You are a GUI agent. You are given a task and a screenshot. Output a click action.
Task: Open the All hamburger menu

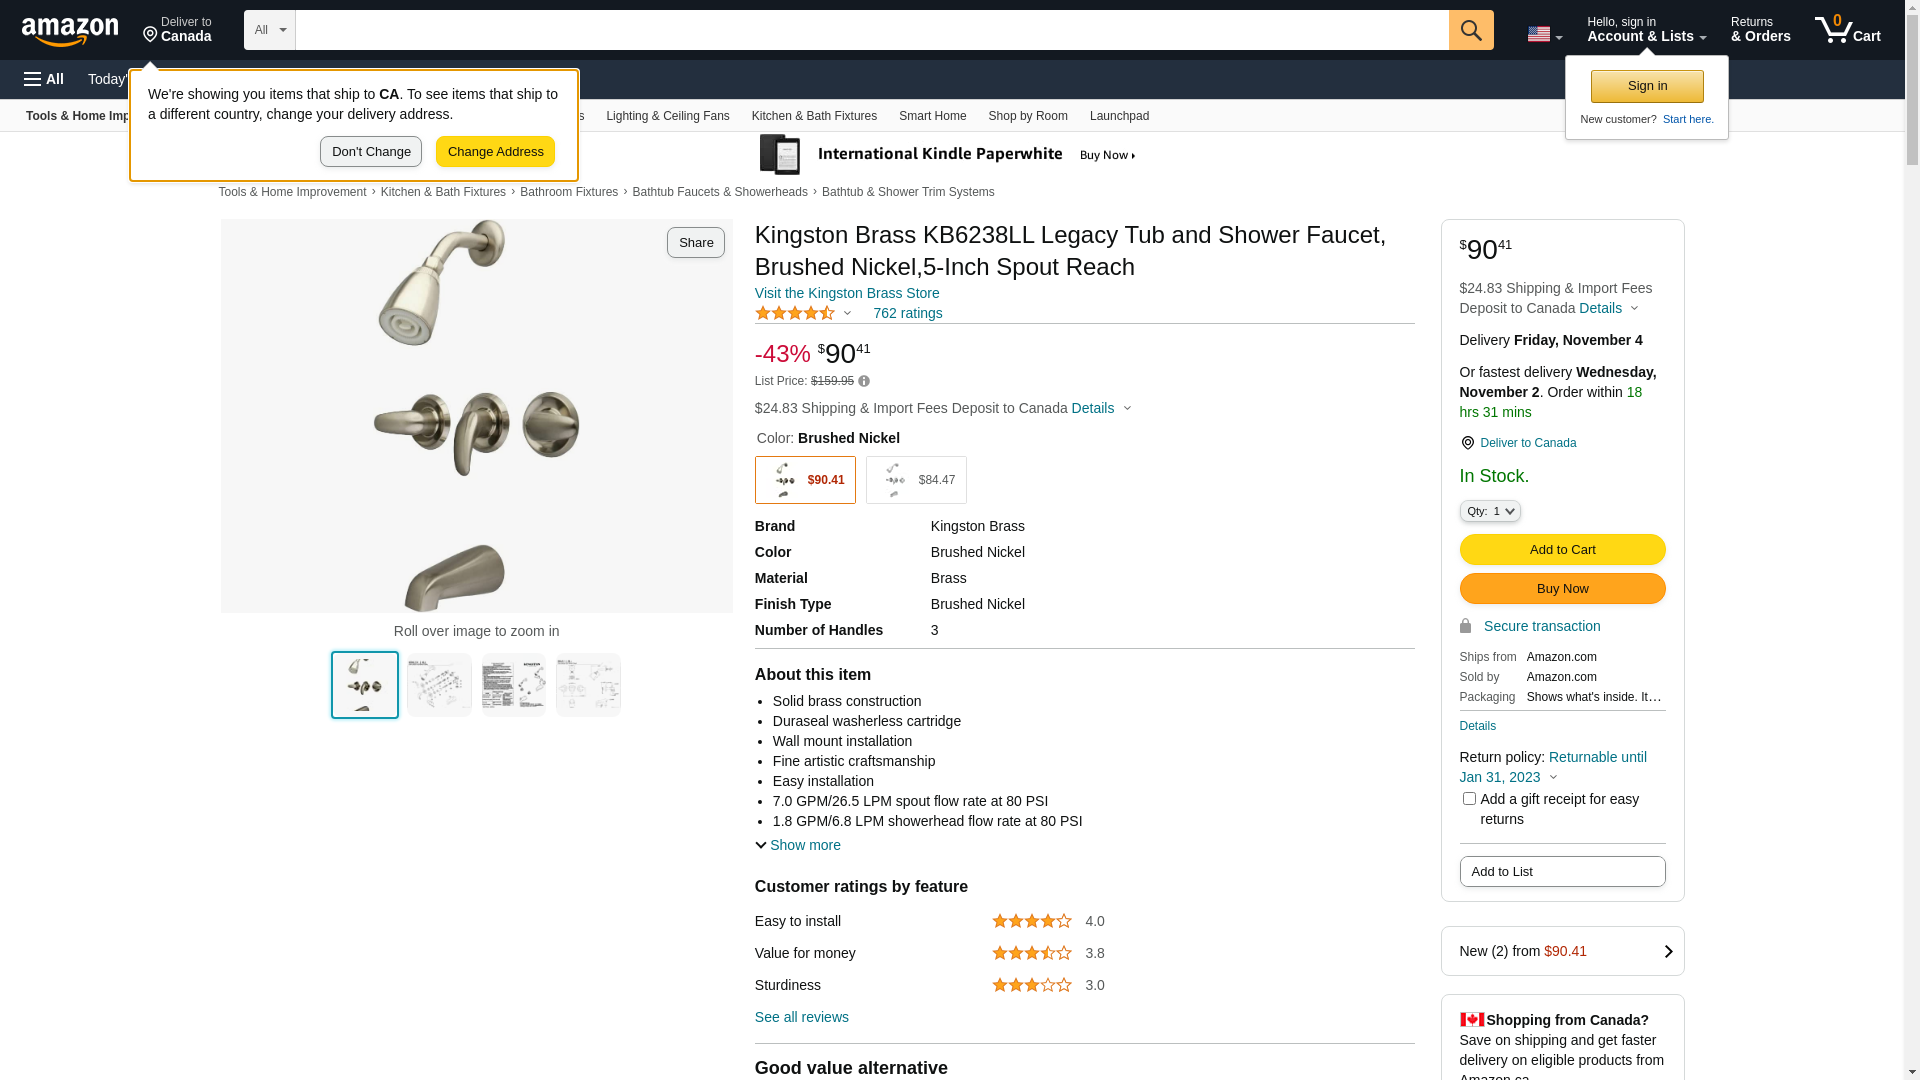coord(44,79)
